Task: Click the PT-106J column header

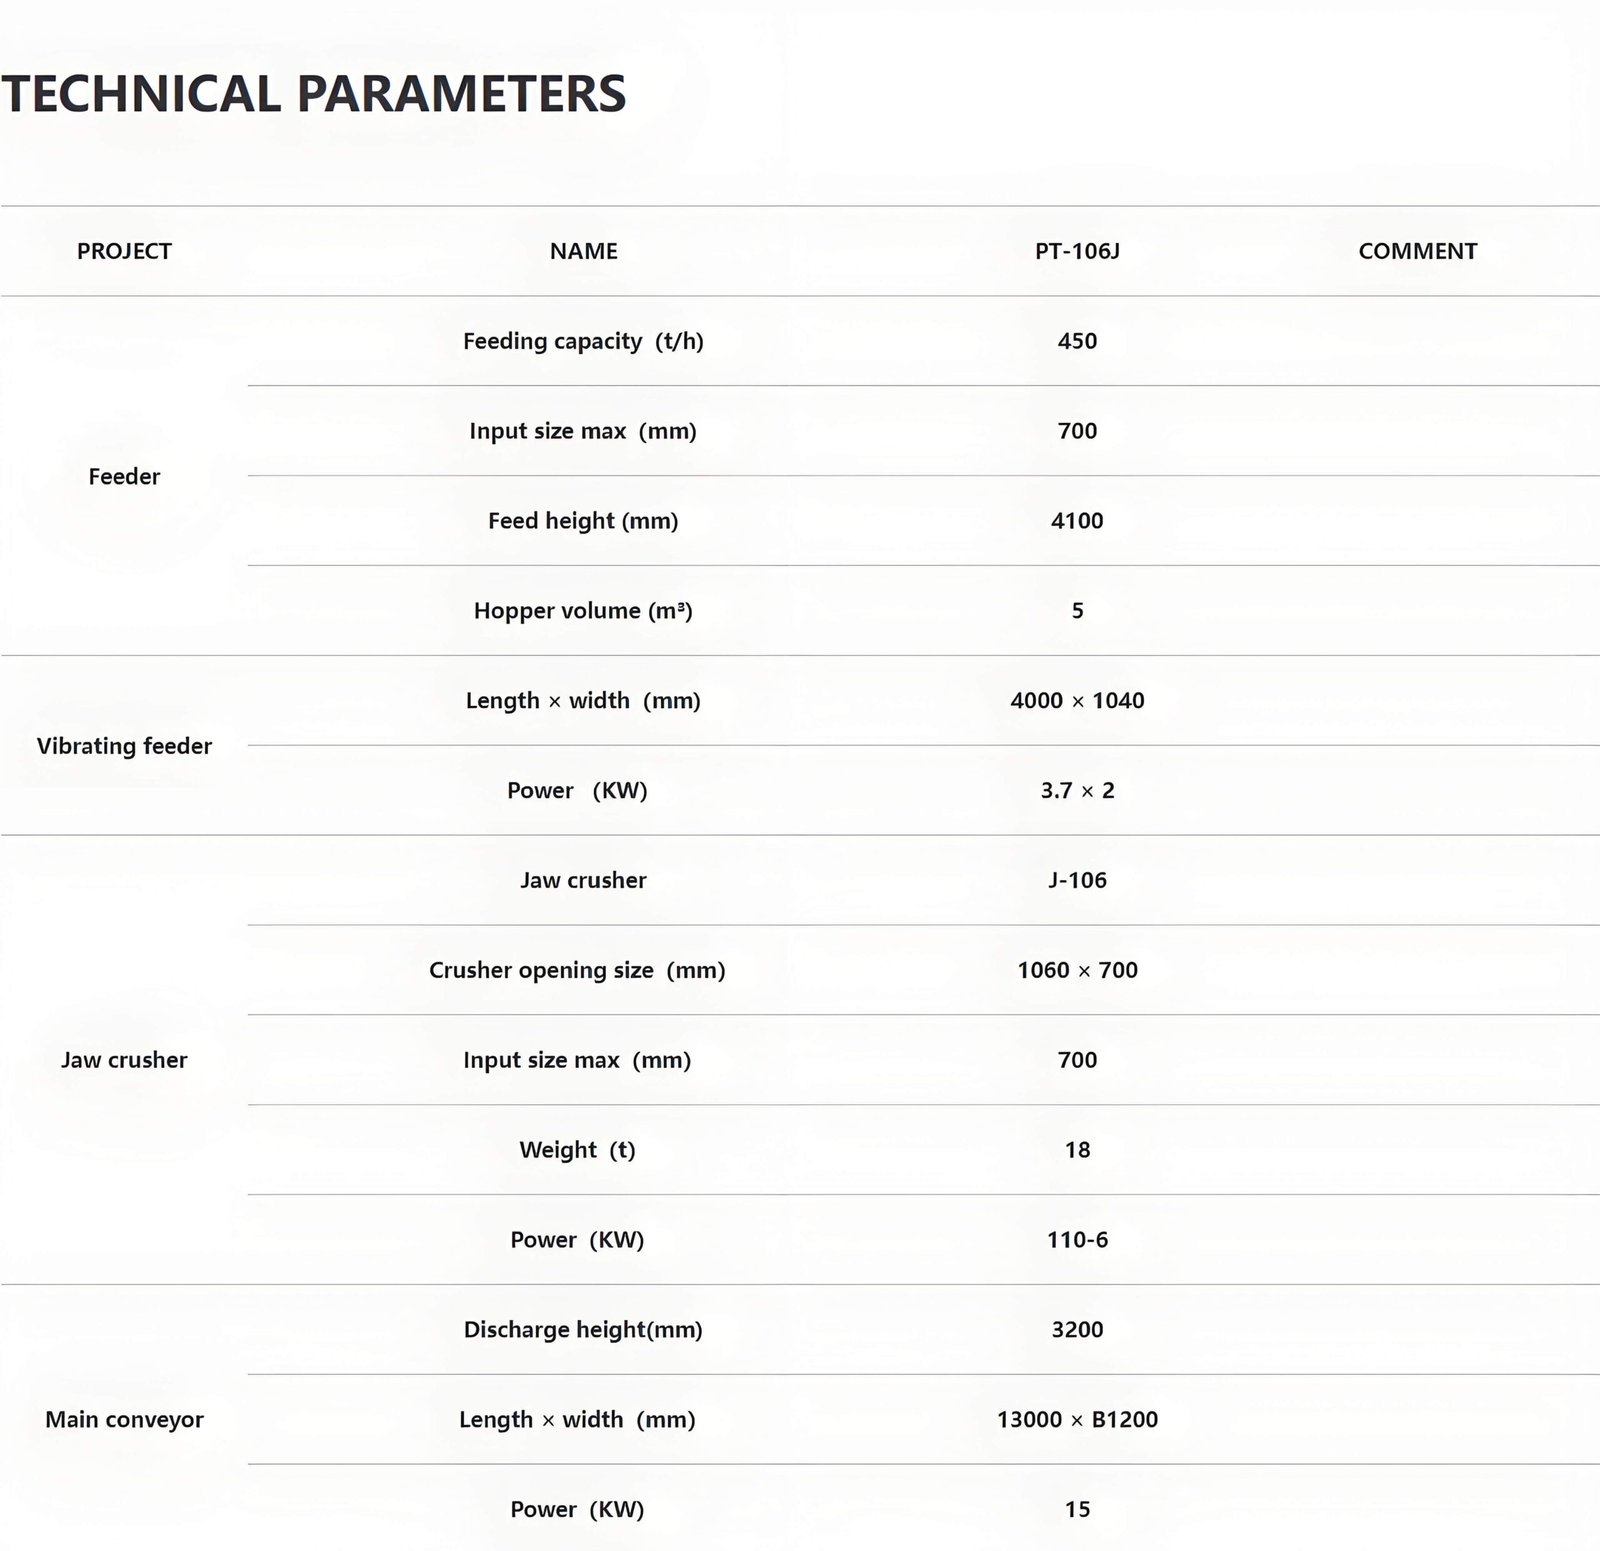Action: coord(1077,251)
